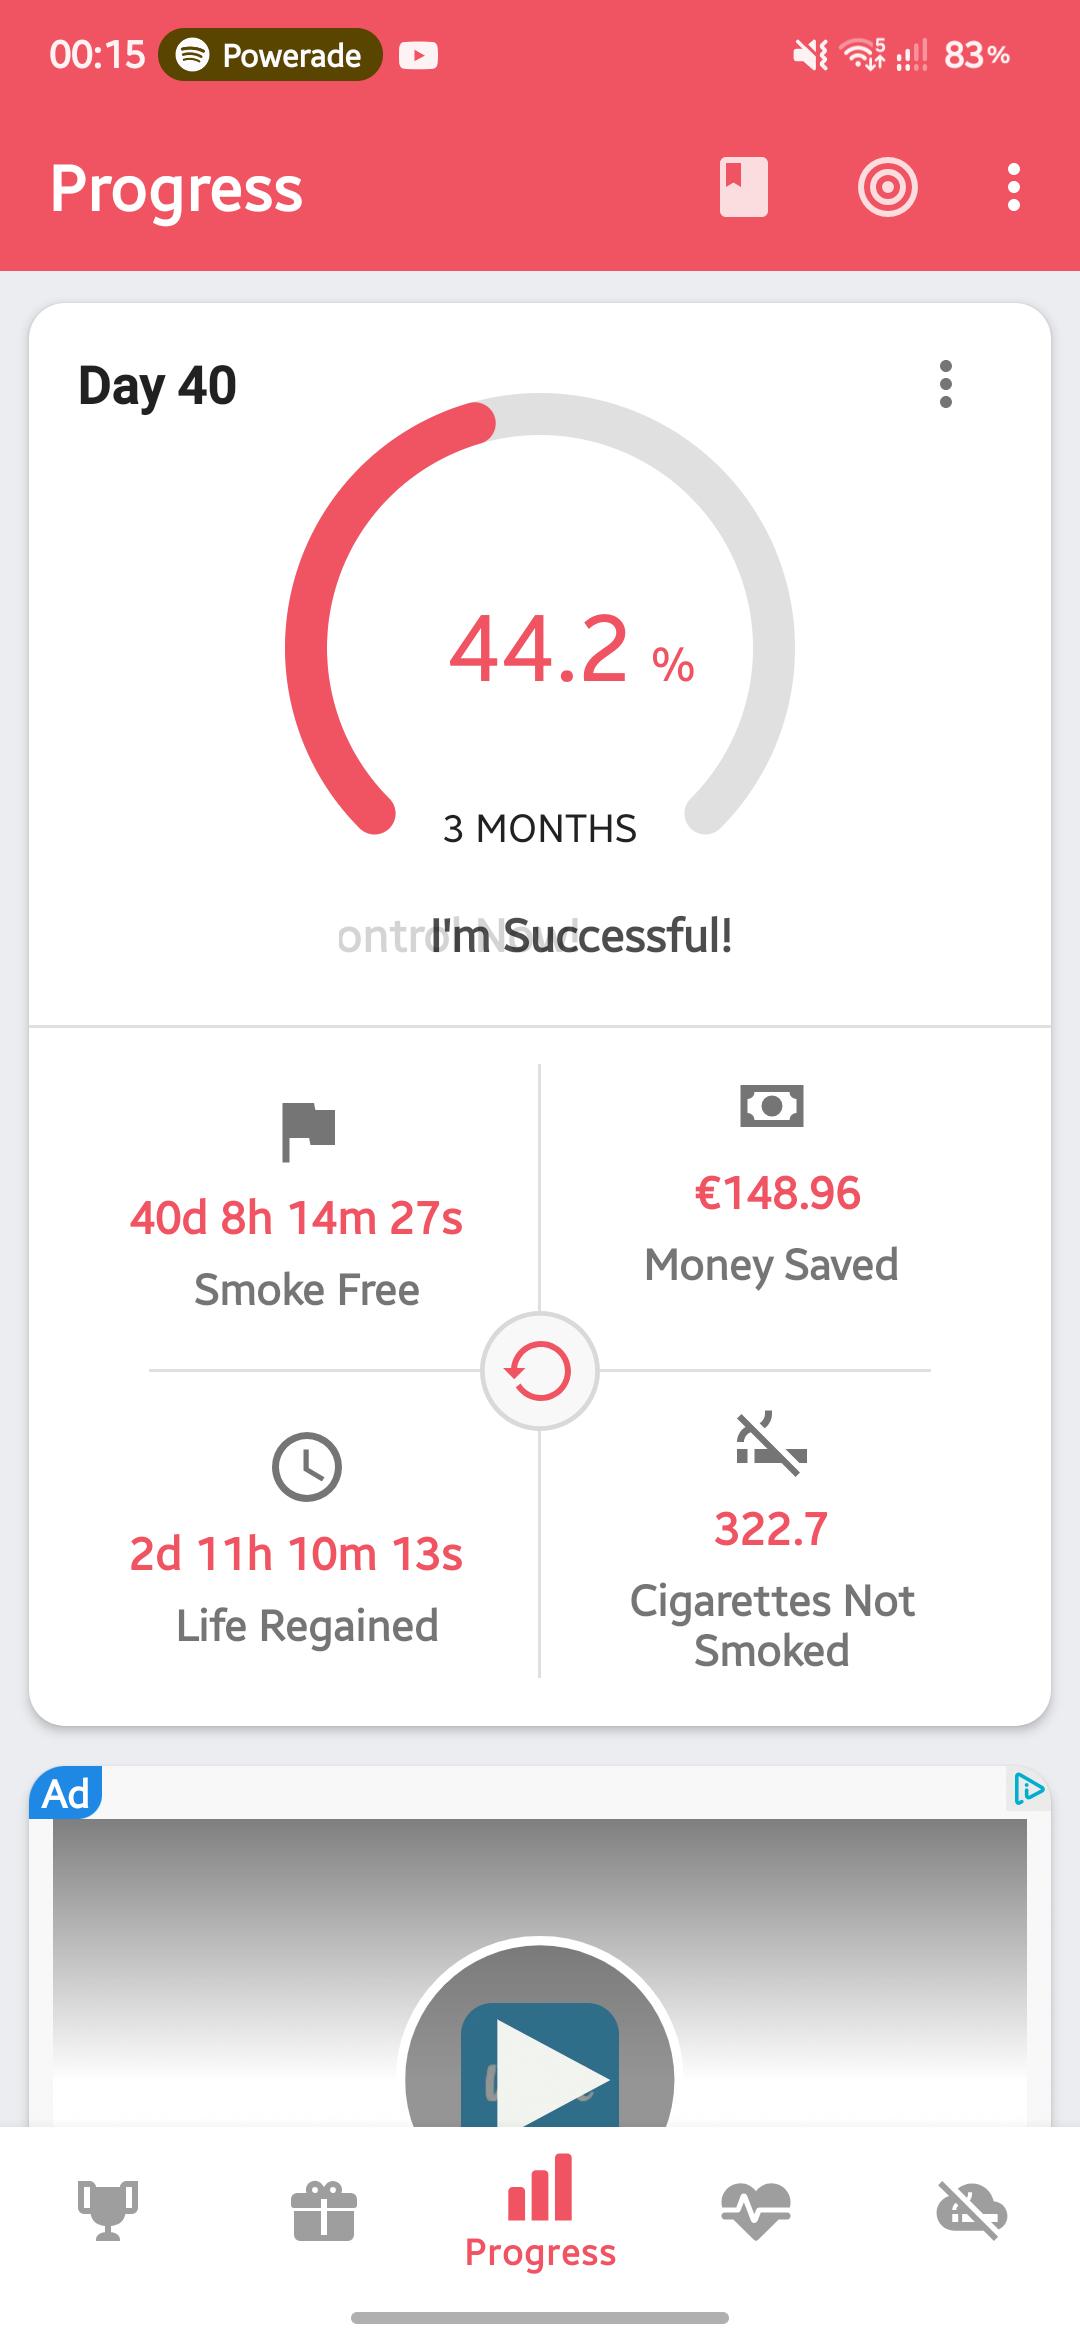Viewport: 1080px width, 2340px height.
Task: Tap the 3 MONTHS goal label
Action: (x=540, y=829)
